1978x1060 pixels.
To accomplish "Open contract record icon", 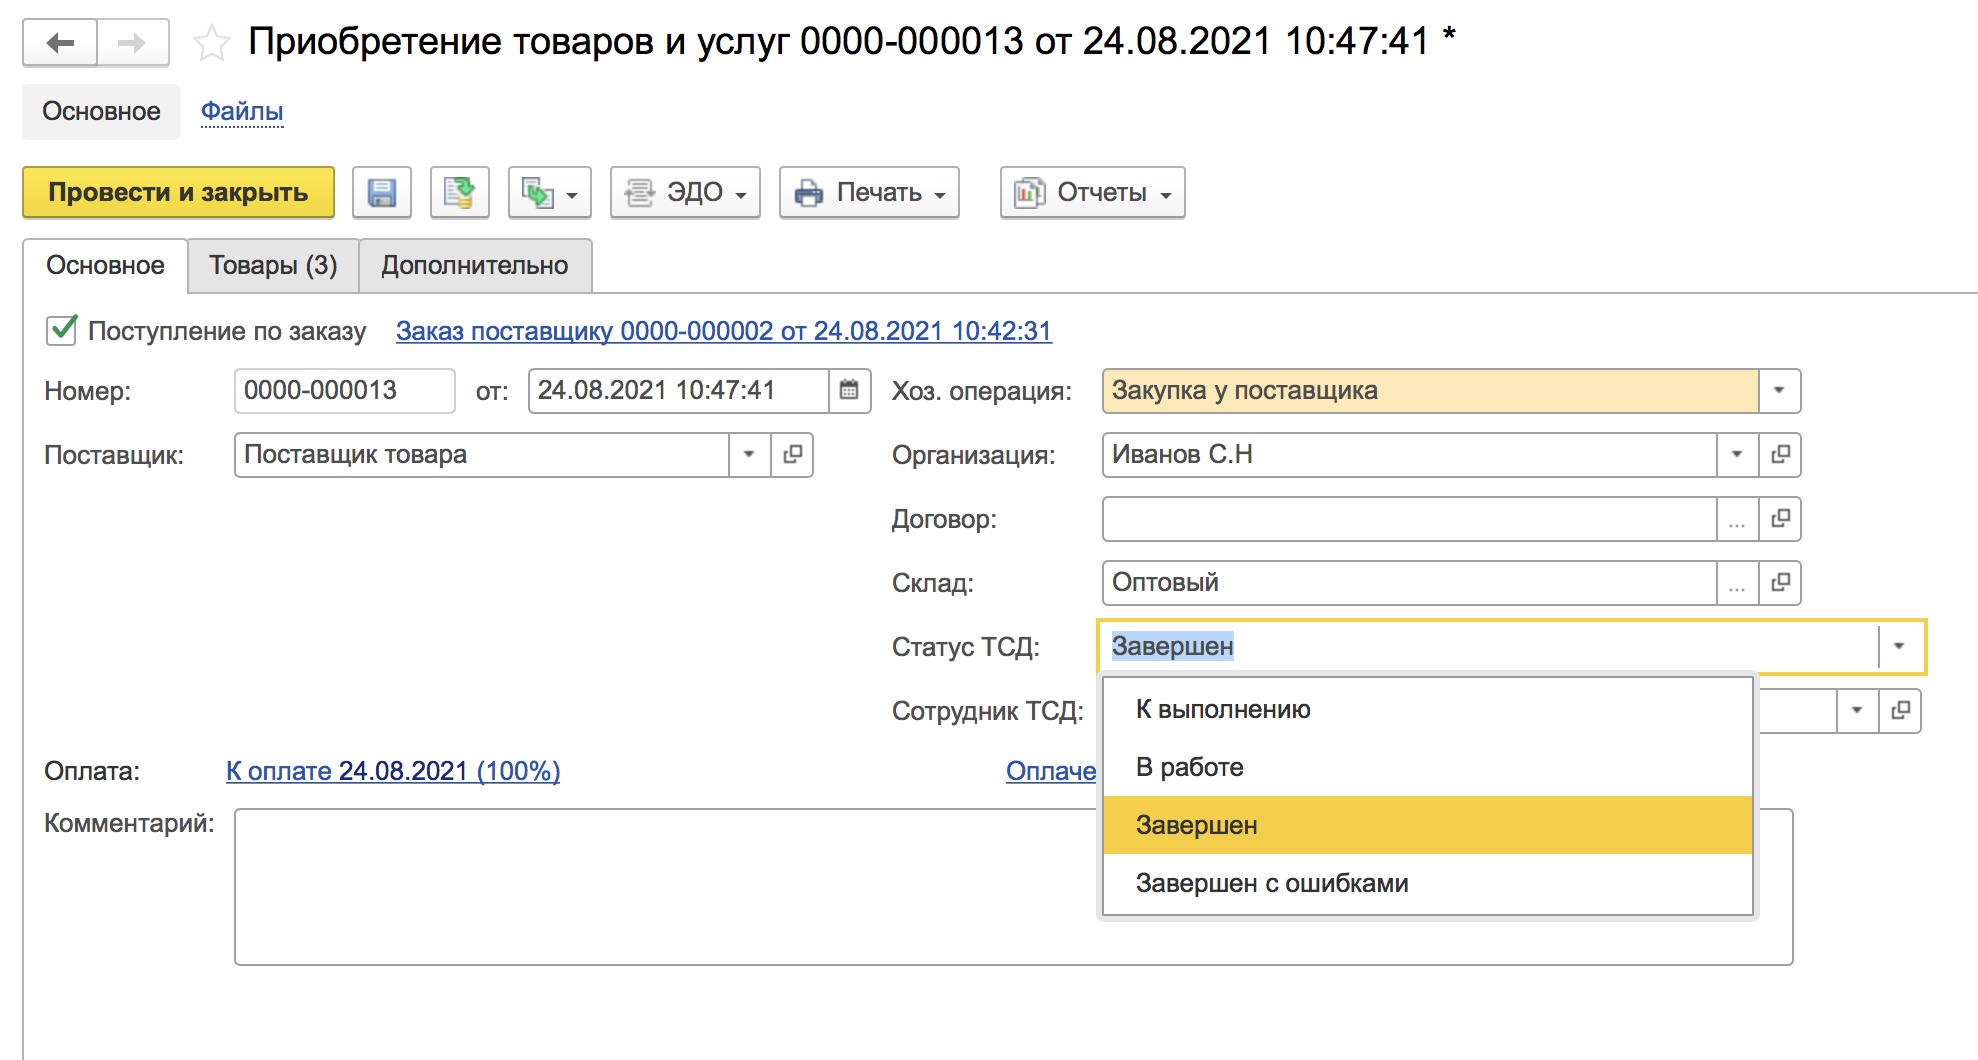I will point(1780,518).
